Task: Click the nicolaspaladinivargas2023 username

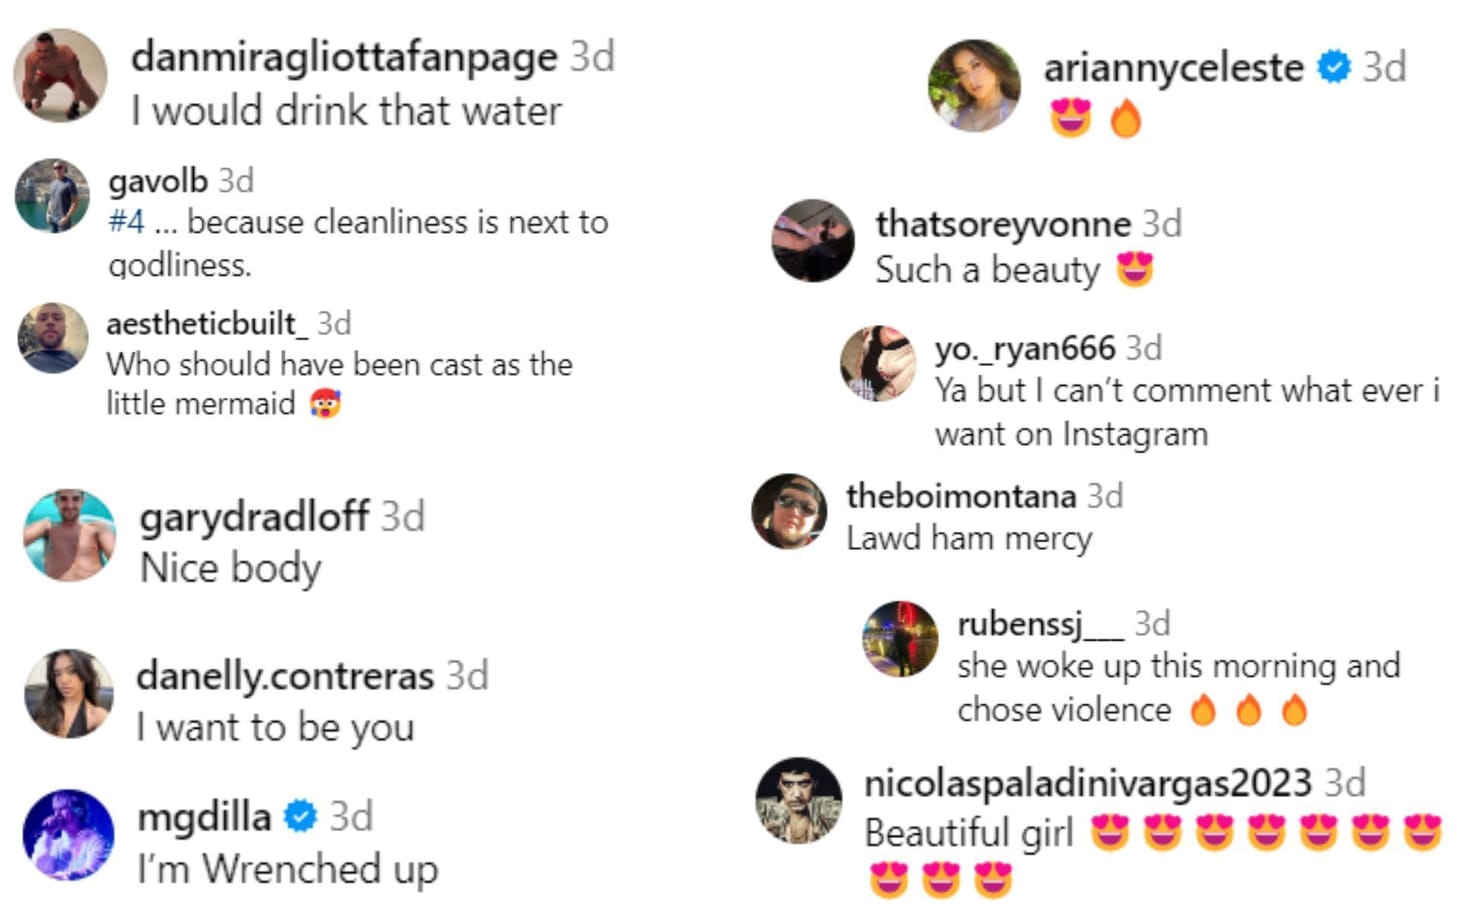Action: coord(1087,783)
